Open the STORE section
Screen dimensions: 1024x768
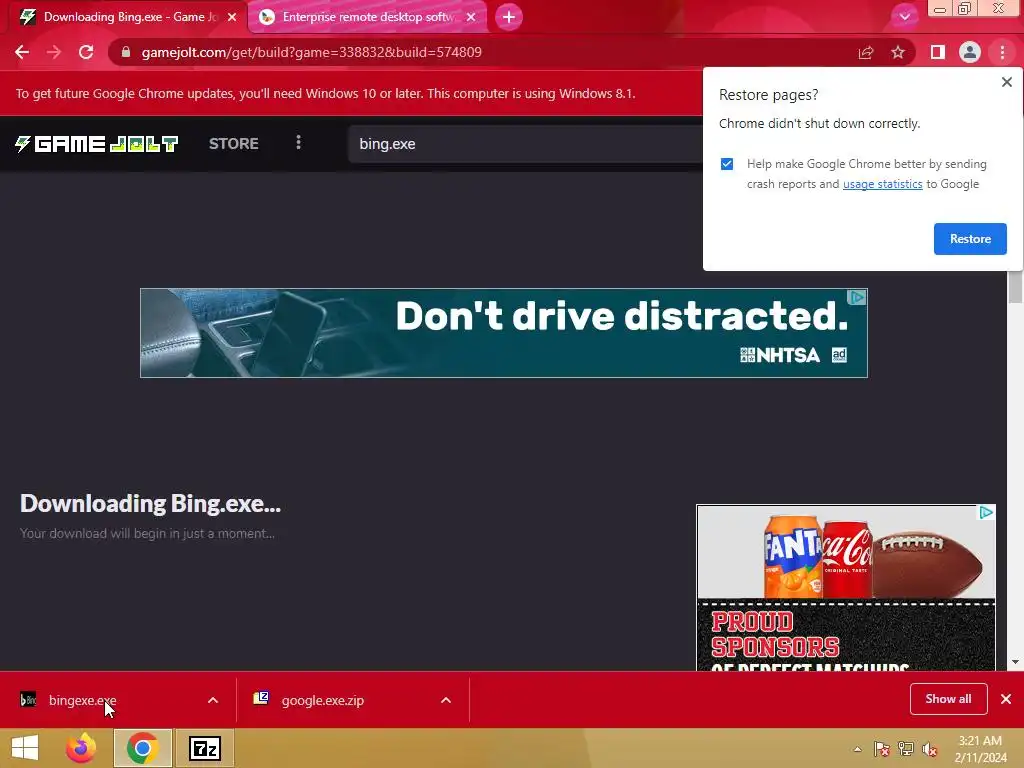point(233,144)
